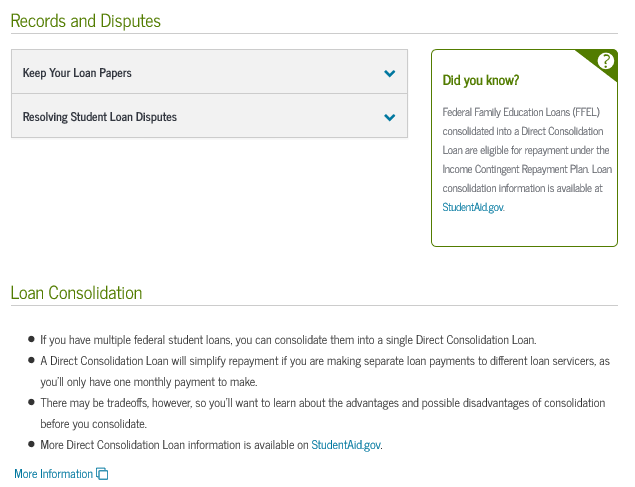Click bullet text about simplifying repayment
This screenshot has height=487, width=635.
[x=324, y=360]
